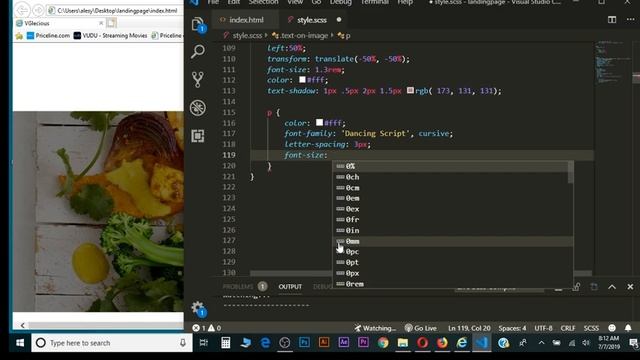Viewport: 640px width, 360px height.
Task: Choose 0cm from the suggestion list
Action: coord(451,188)
